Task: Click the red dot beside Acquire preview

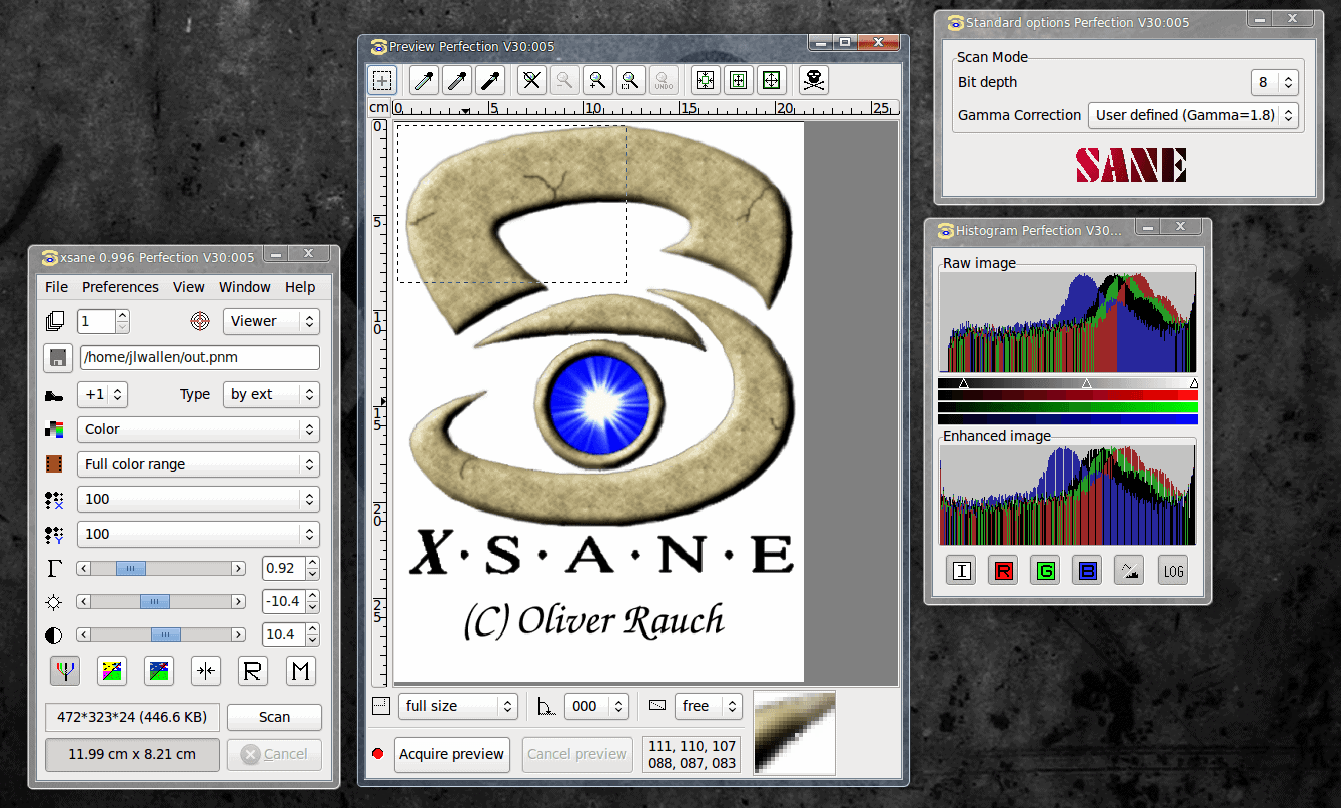Action: click(378, 754)
